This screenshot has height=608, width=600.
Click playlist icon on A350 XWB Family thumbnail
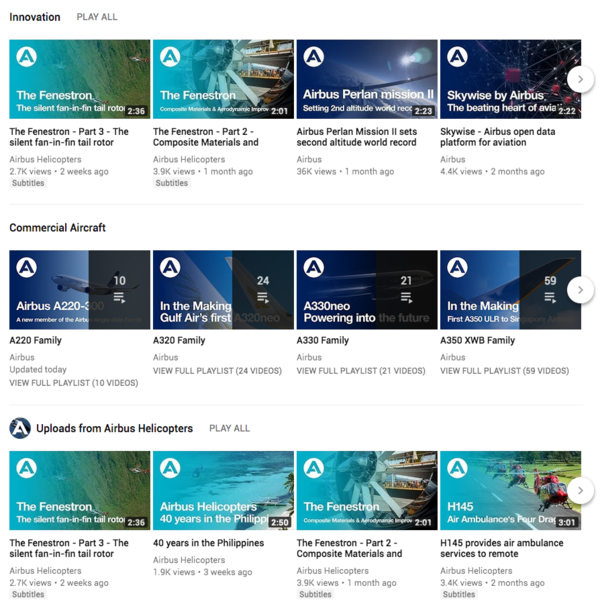(550, 298)
